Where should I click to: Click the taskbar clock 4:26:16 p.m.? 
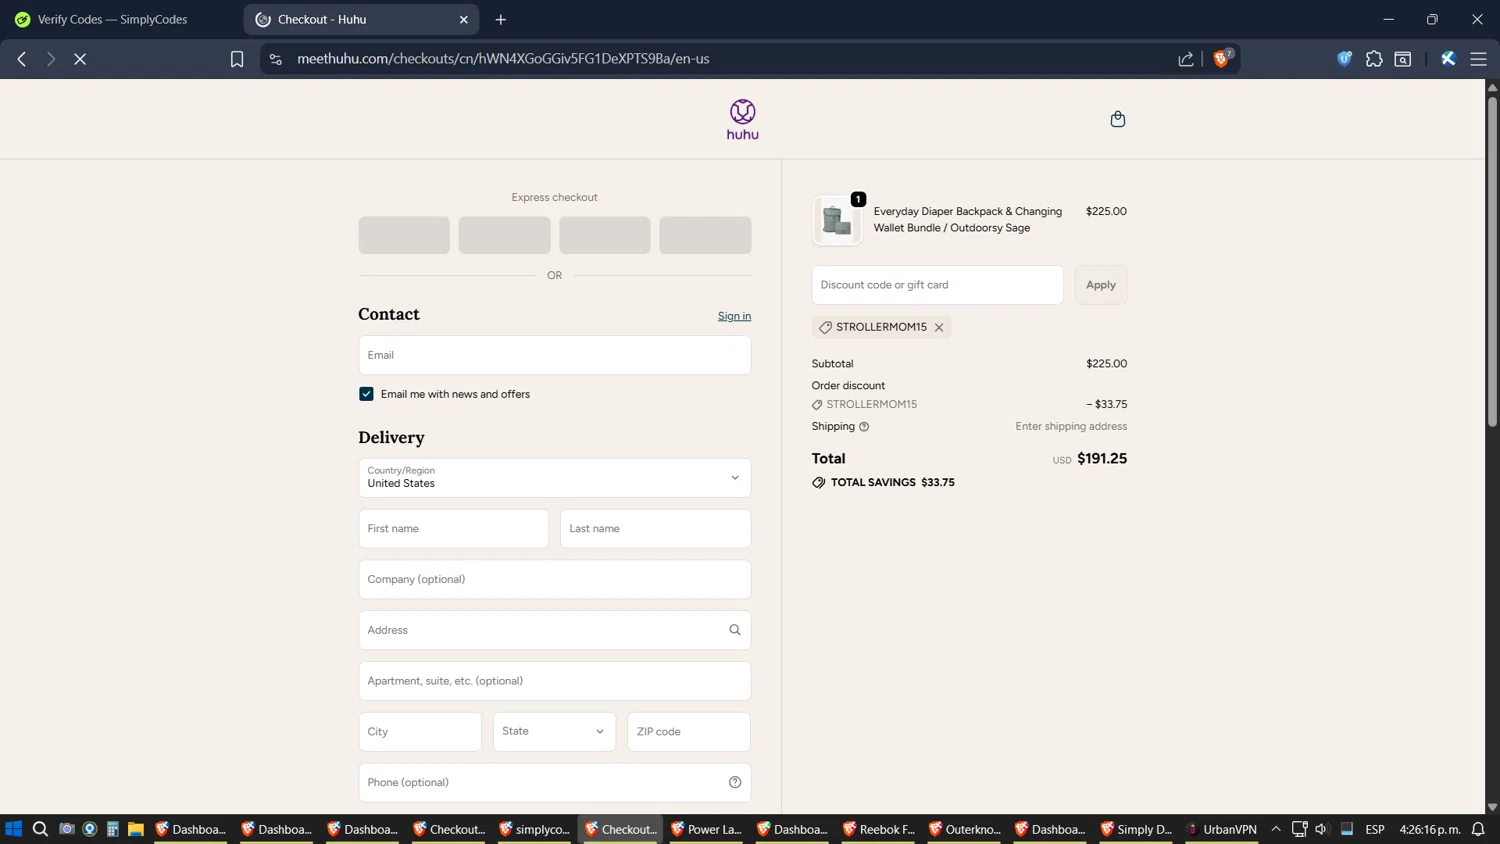(1430, 829)
